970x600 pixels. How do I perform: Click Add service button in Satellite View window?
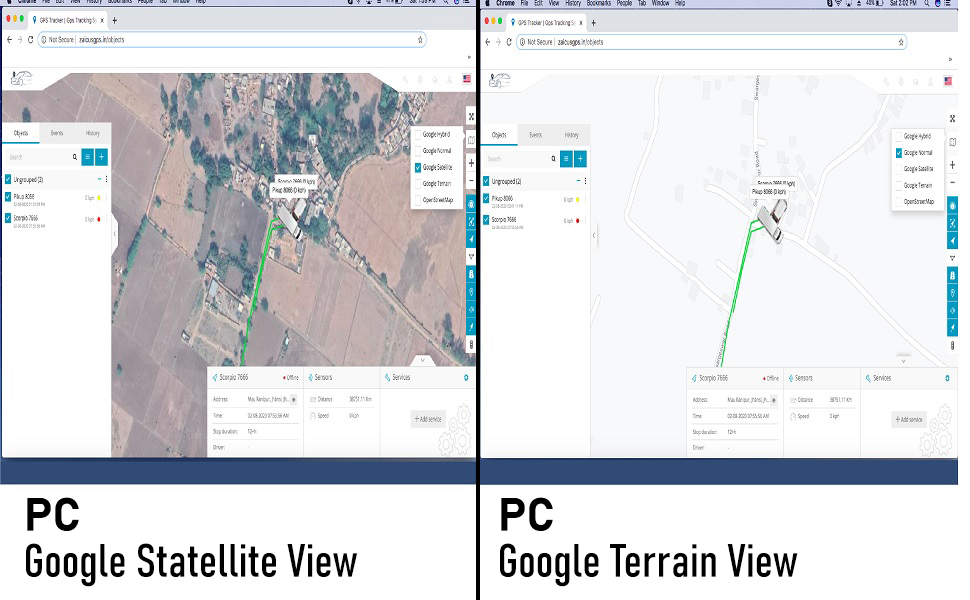pyautogui.click(x=428, y=419)
